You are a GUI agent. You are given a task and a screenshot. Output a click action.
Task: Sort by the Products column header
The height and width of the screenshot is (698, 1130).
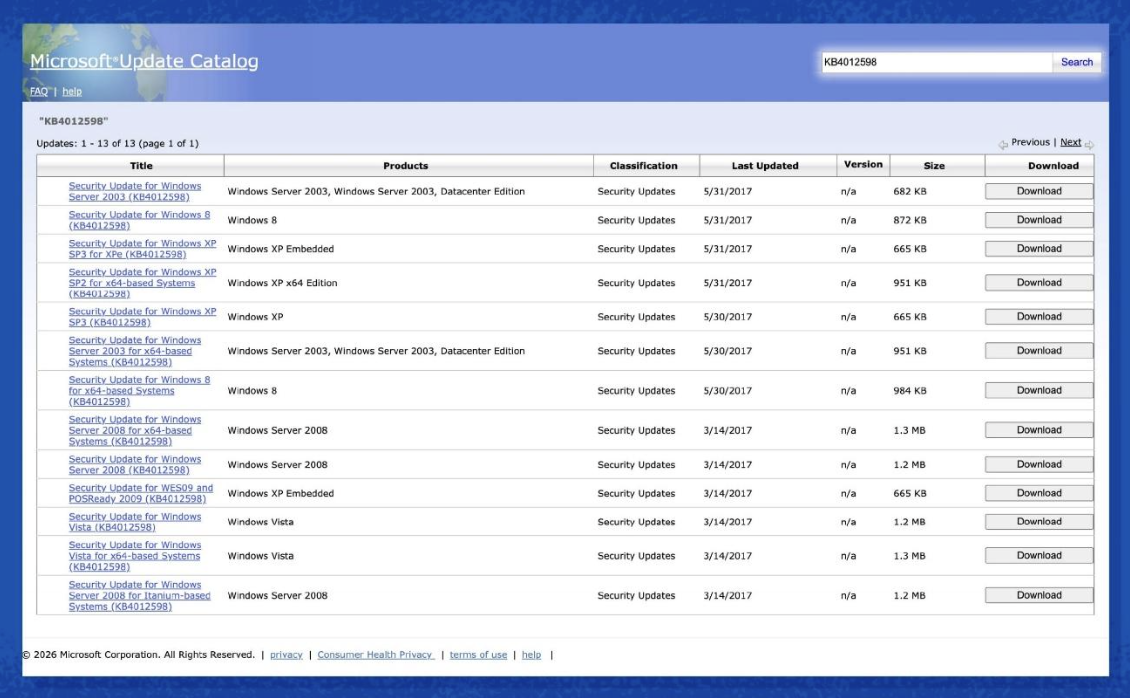pos(406,166)
